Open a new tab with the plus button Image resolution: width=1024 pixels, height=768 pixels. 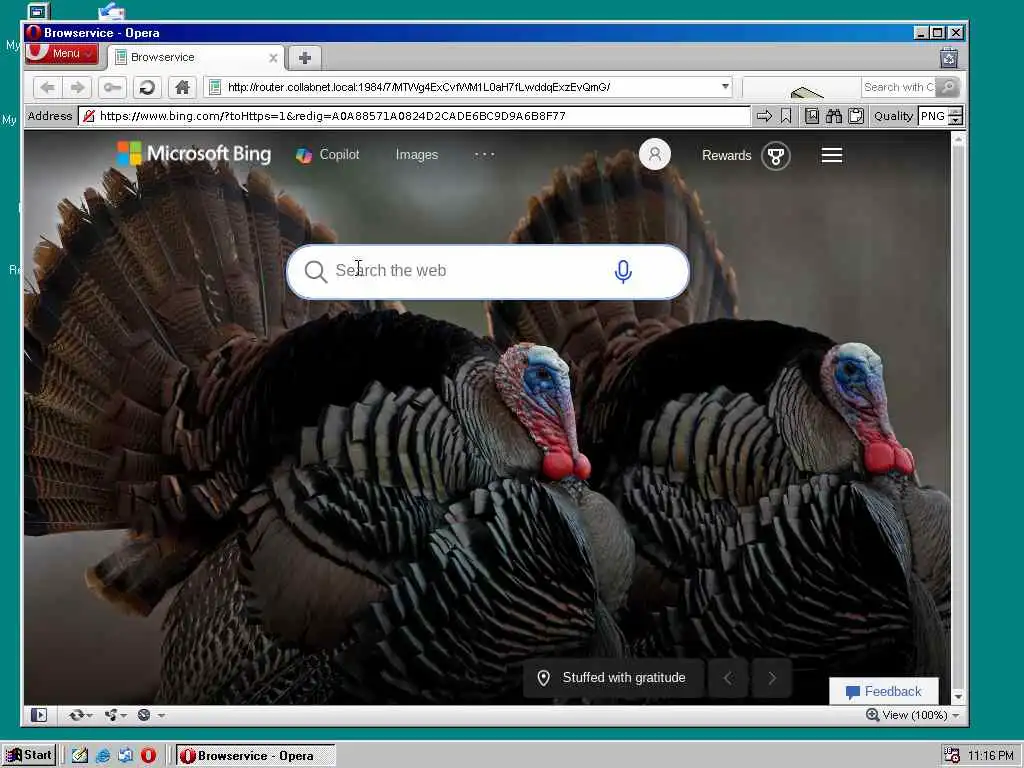pos(304,58)
